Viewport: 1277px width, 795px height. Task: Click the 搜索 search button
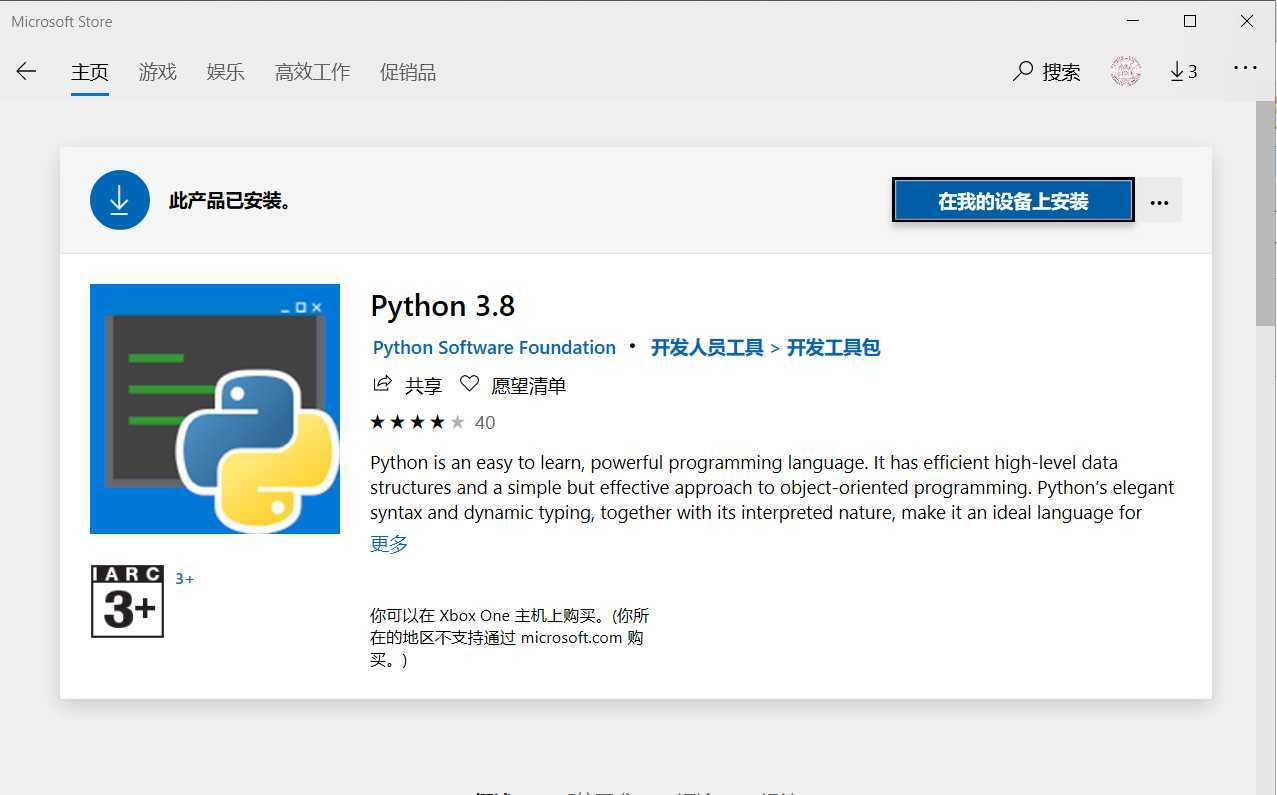point(1047,71)
